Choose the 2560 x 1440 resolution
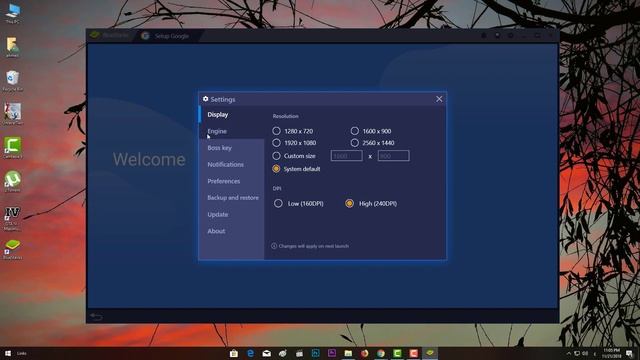The width and height of the screenshot is (640, 360). pyautogui.click(x=355, y=143)
